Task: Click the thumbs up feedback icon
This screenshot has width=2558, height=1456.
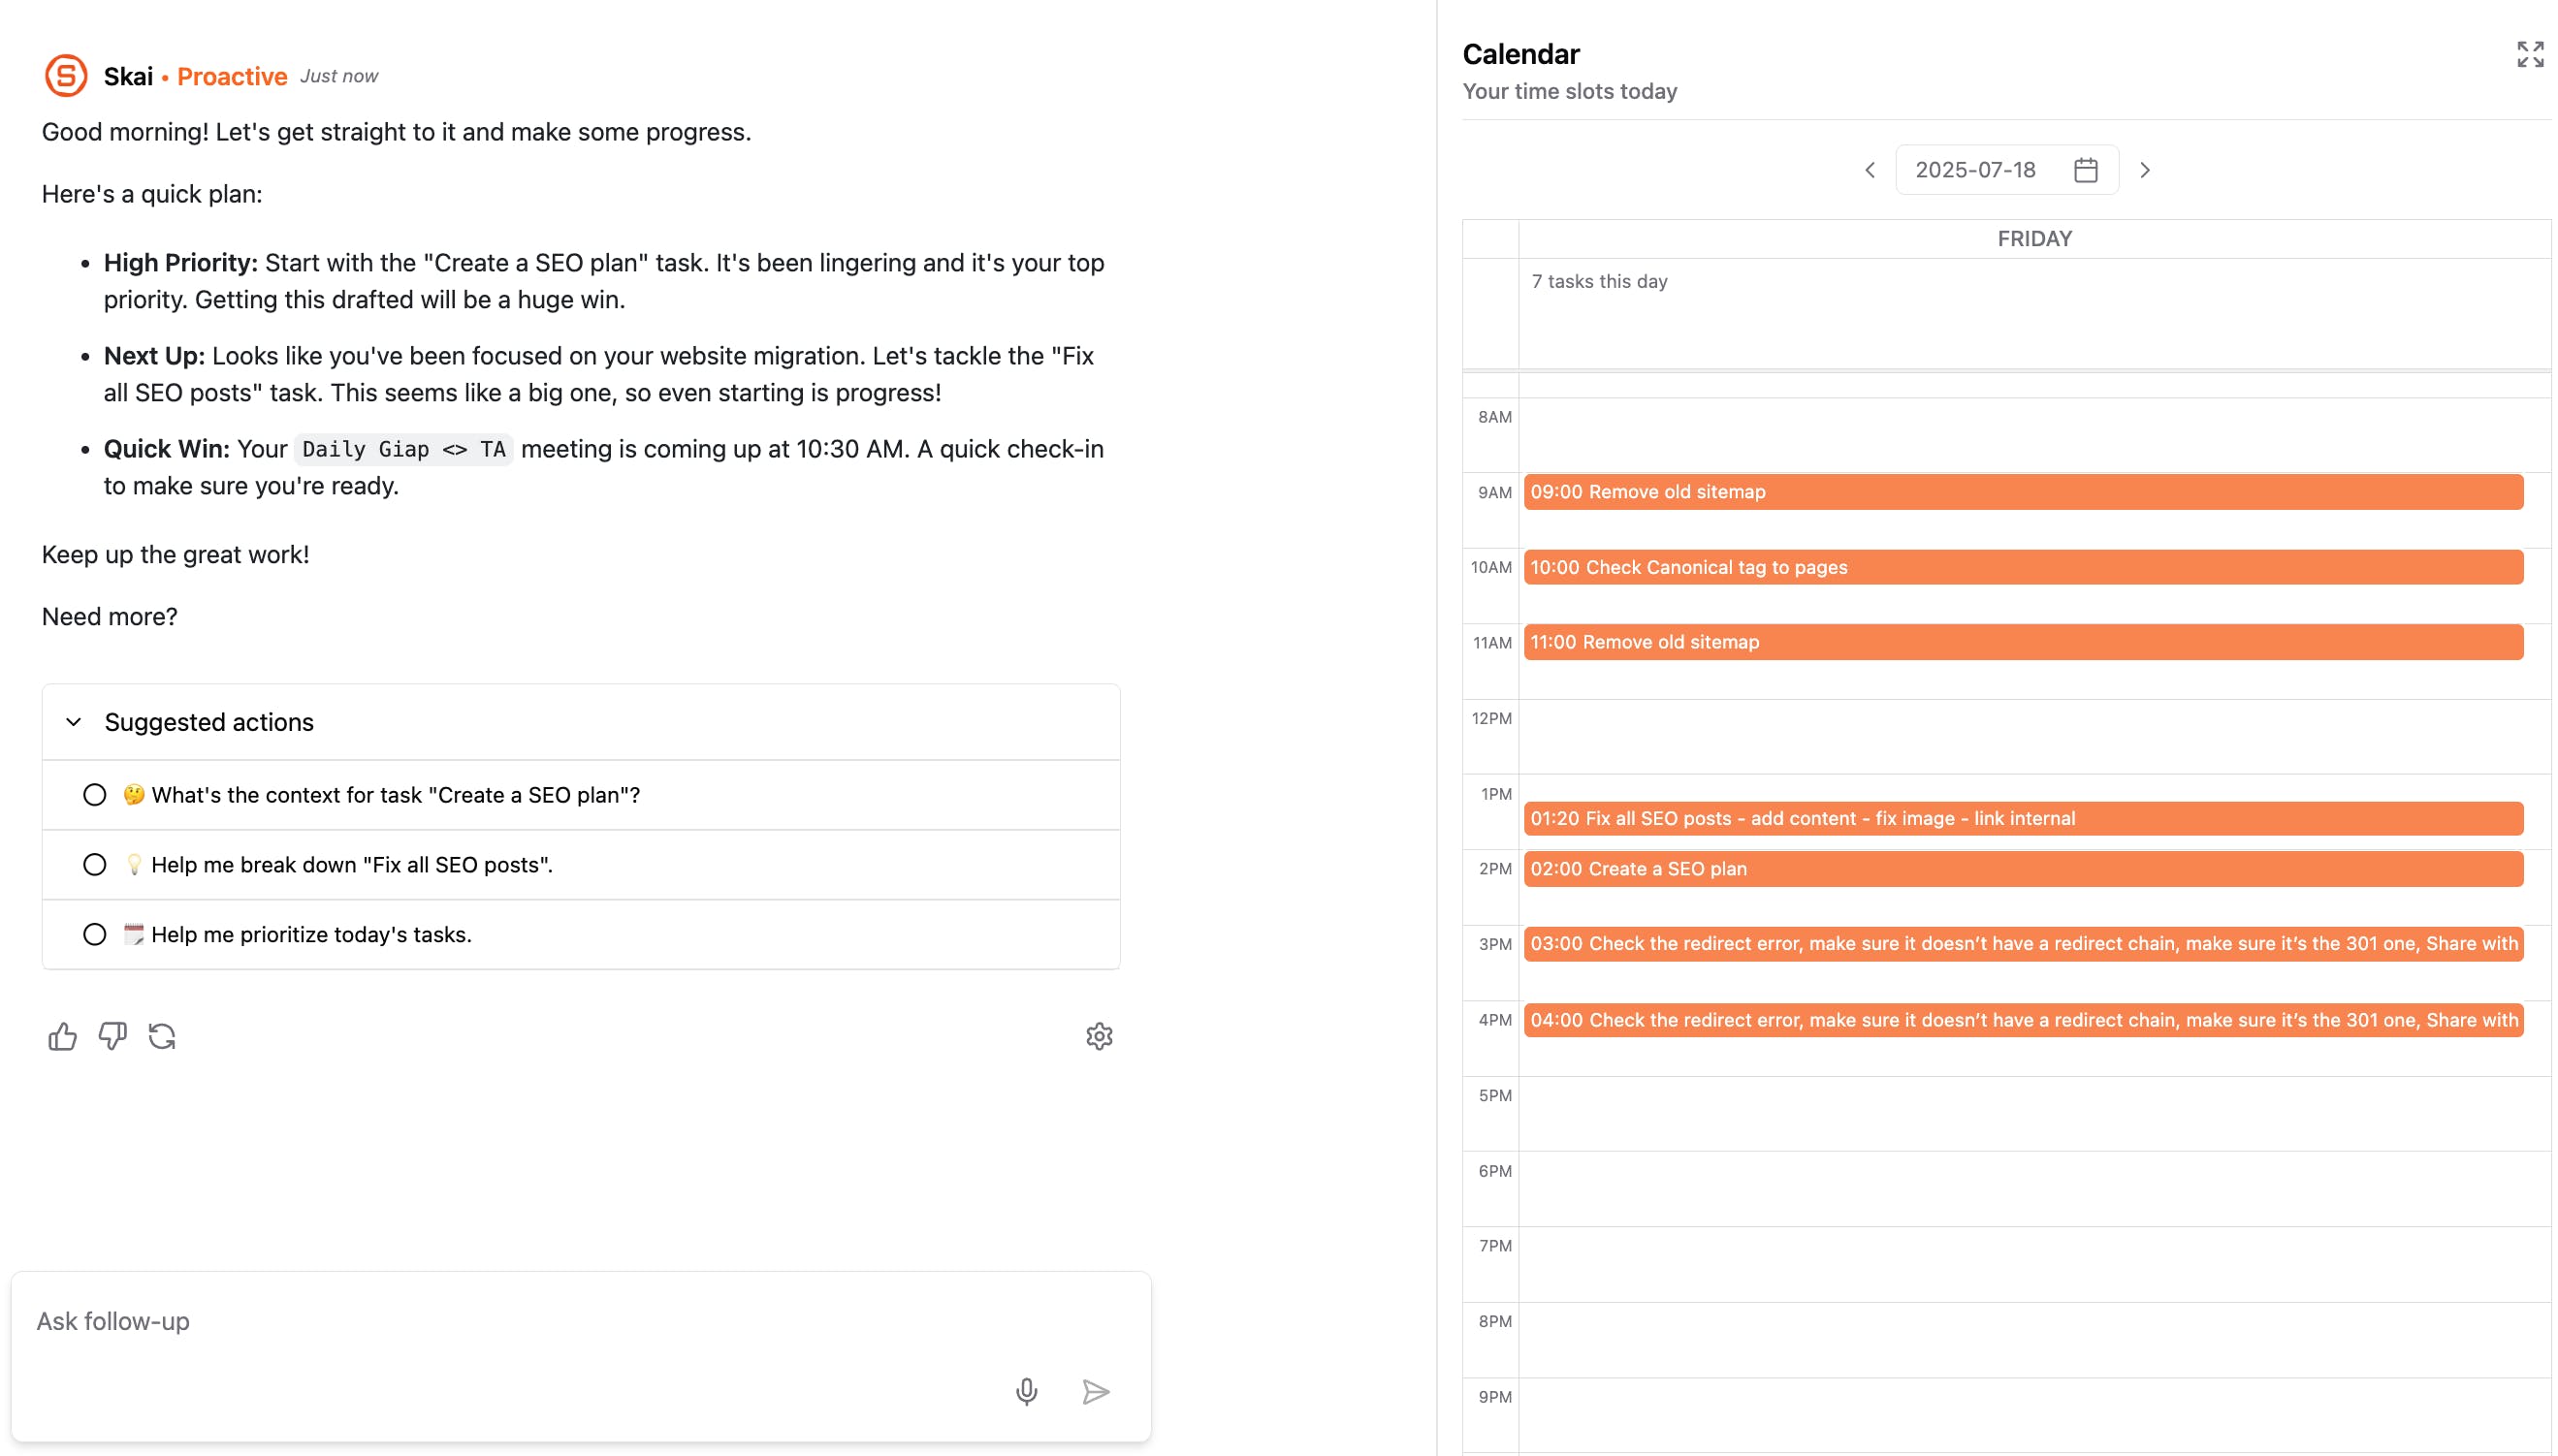Action: click(62, 1036)
